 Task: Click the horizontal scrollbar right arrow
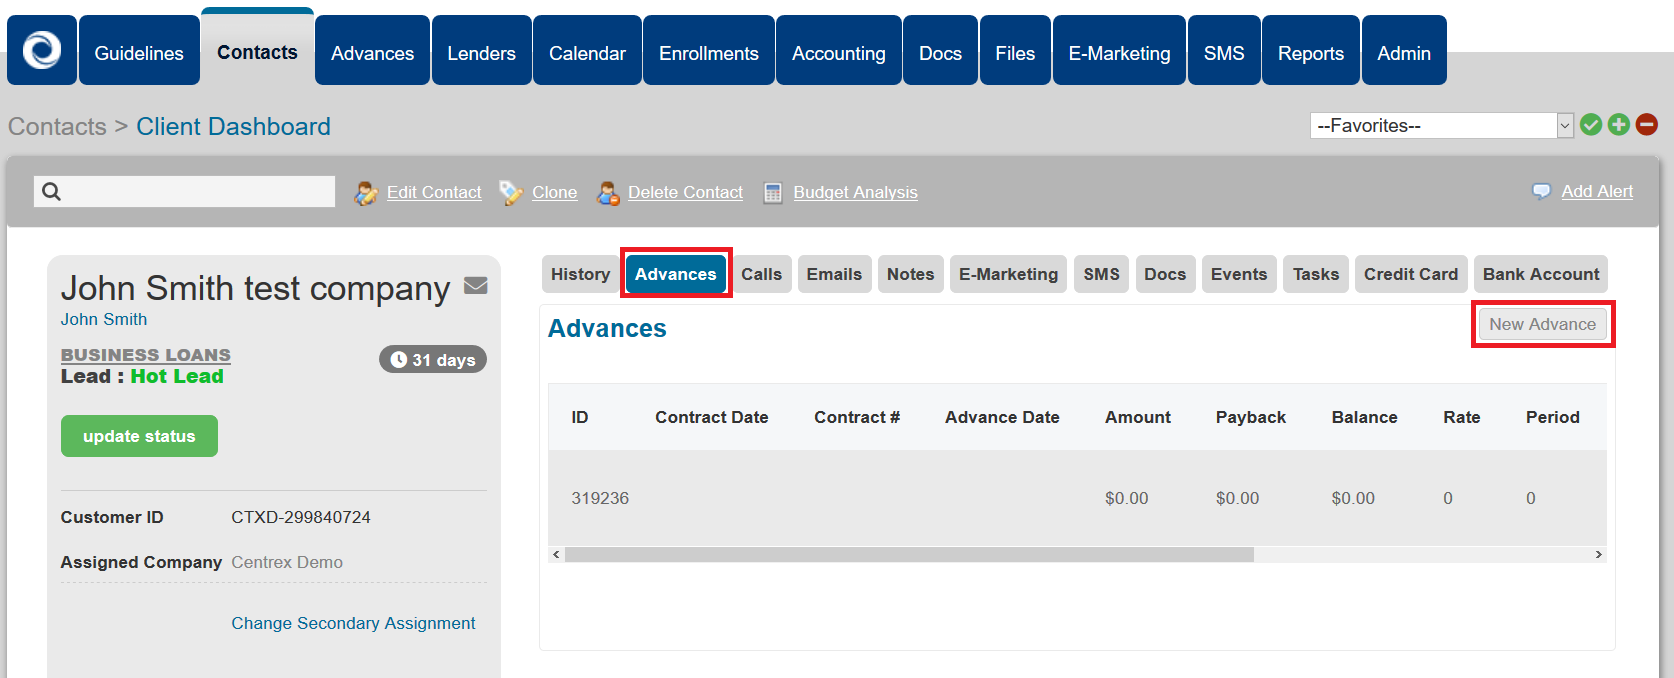coord(1598,554)
